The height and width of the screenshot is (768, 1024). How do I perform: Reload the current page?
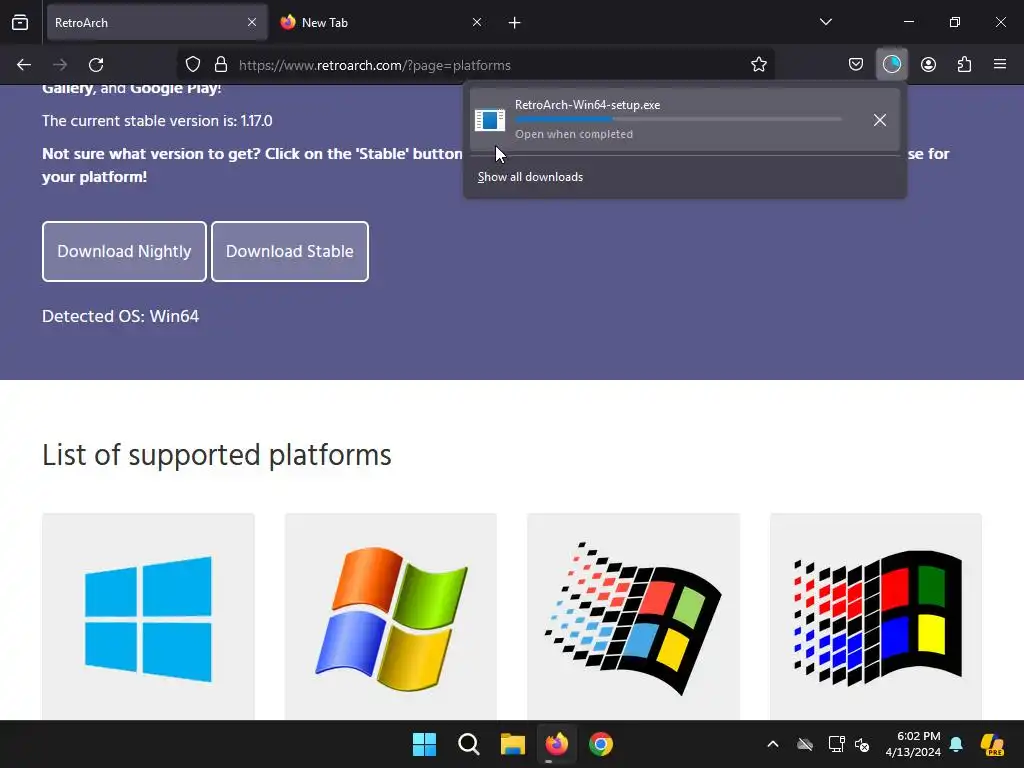point(96,65)
